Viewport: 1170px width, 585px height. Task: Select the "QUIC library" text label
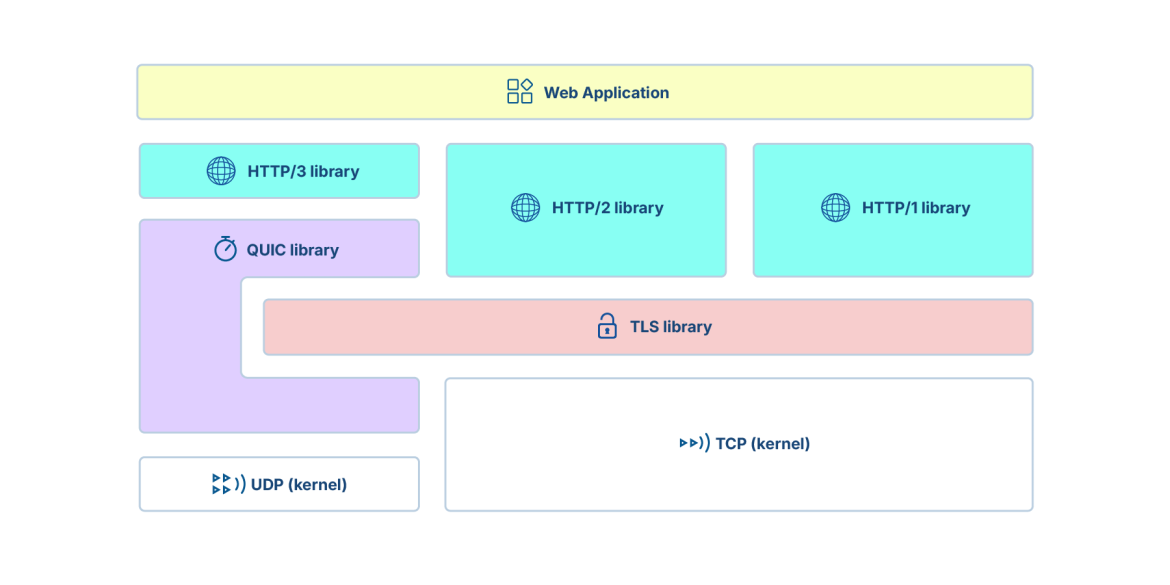coord(292,250)
